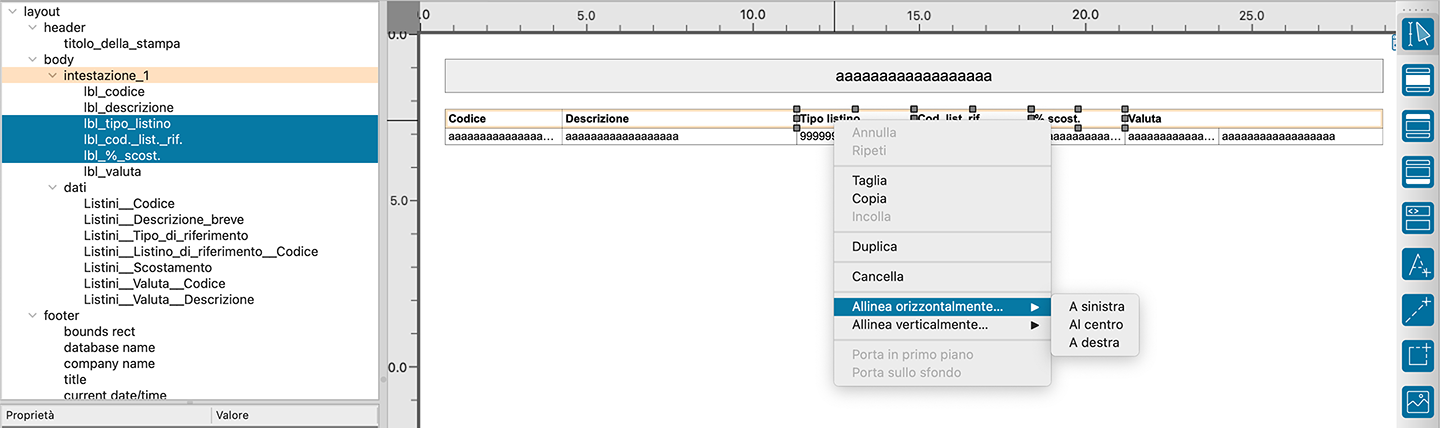The image size is (1440, 428).
Task: Click the code field tool icon
Action: [x=1419, y=218]
